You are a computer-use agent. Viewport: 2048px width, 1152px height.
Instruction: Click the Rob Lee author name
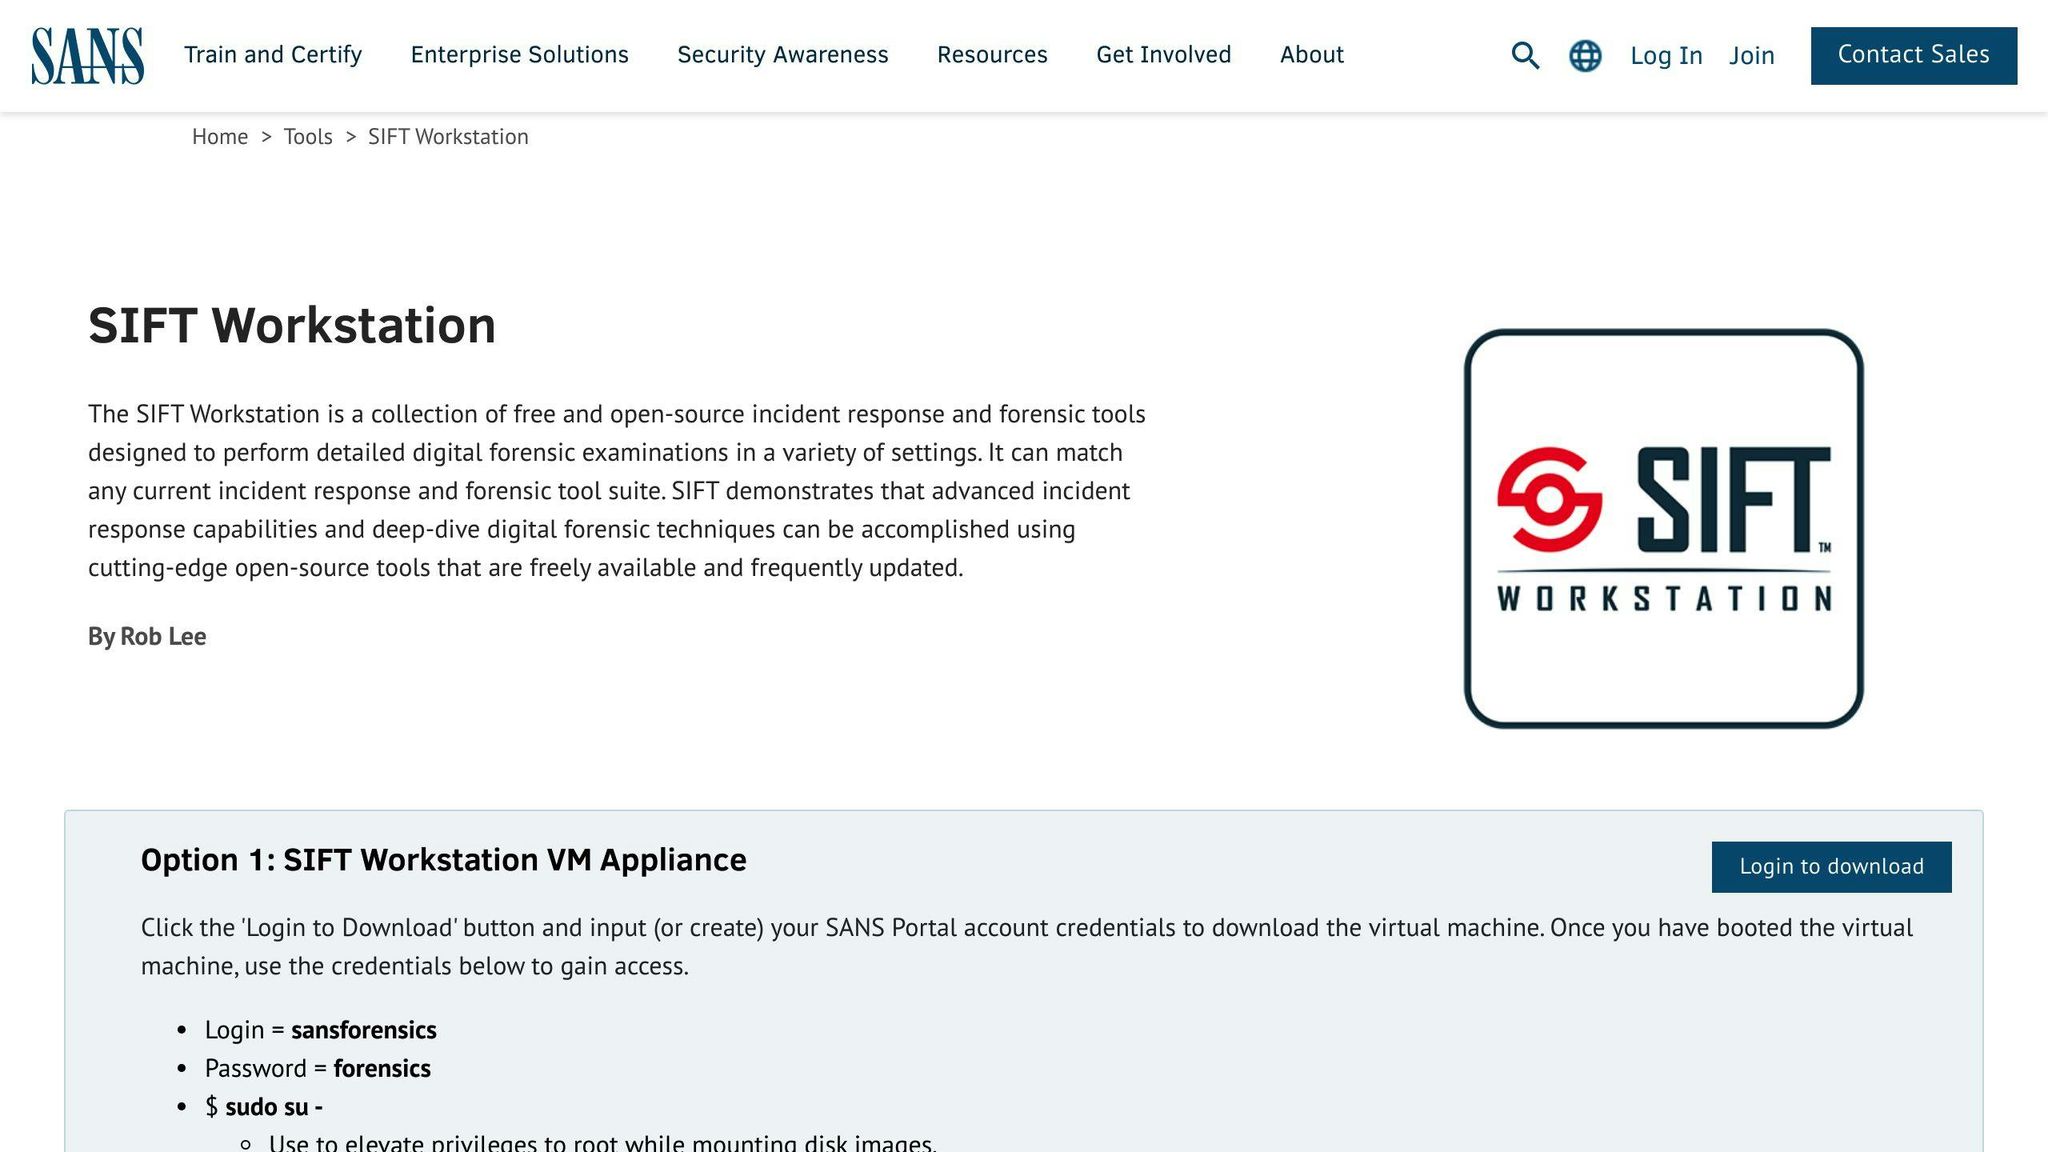tap(163, 637)
